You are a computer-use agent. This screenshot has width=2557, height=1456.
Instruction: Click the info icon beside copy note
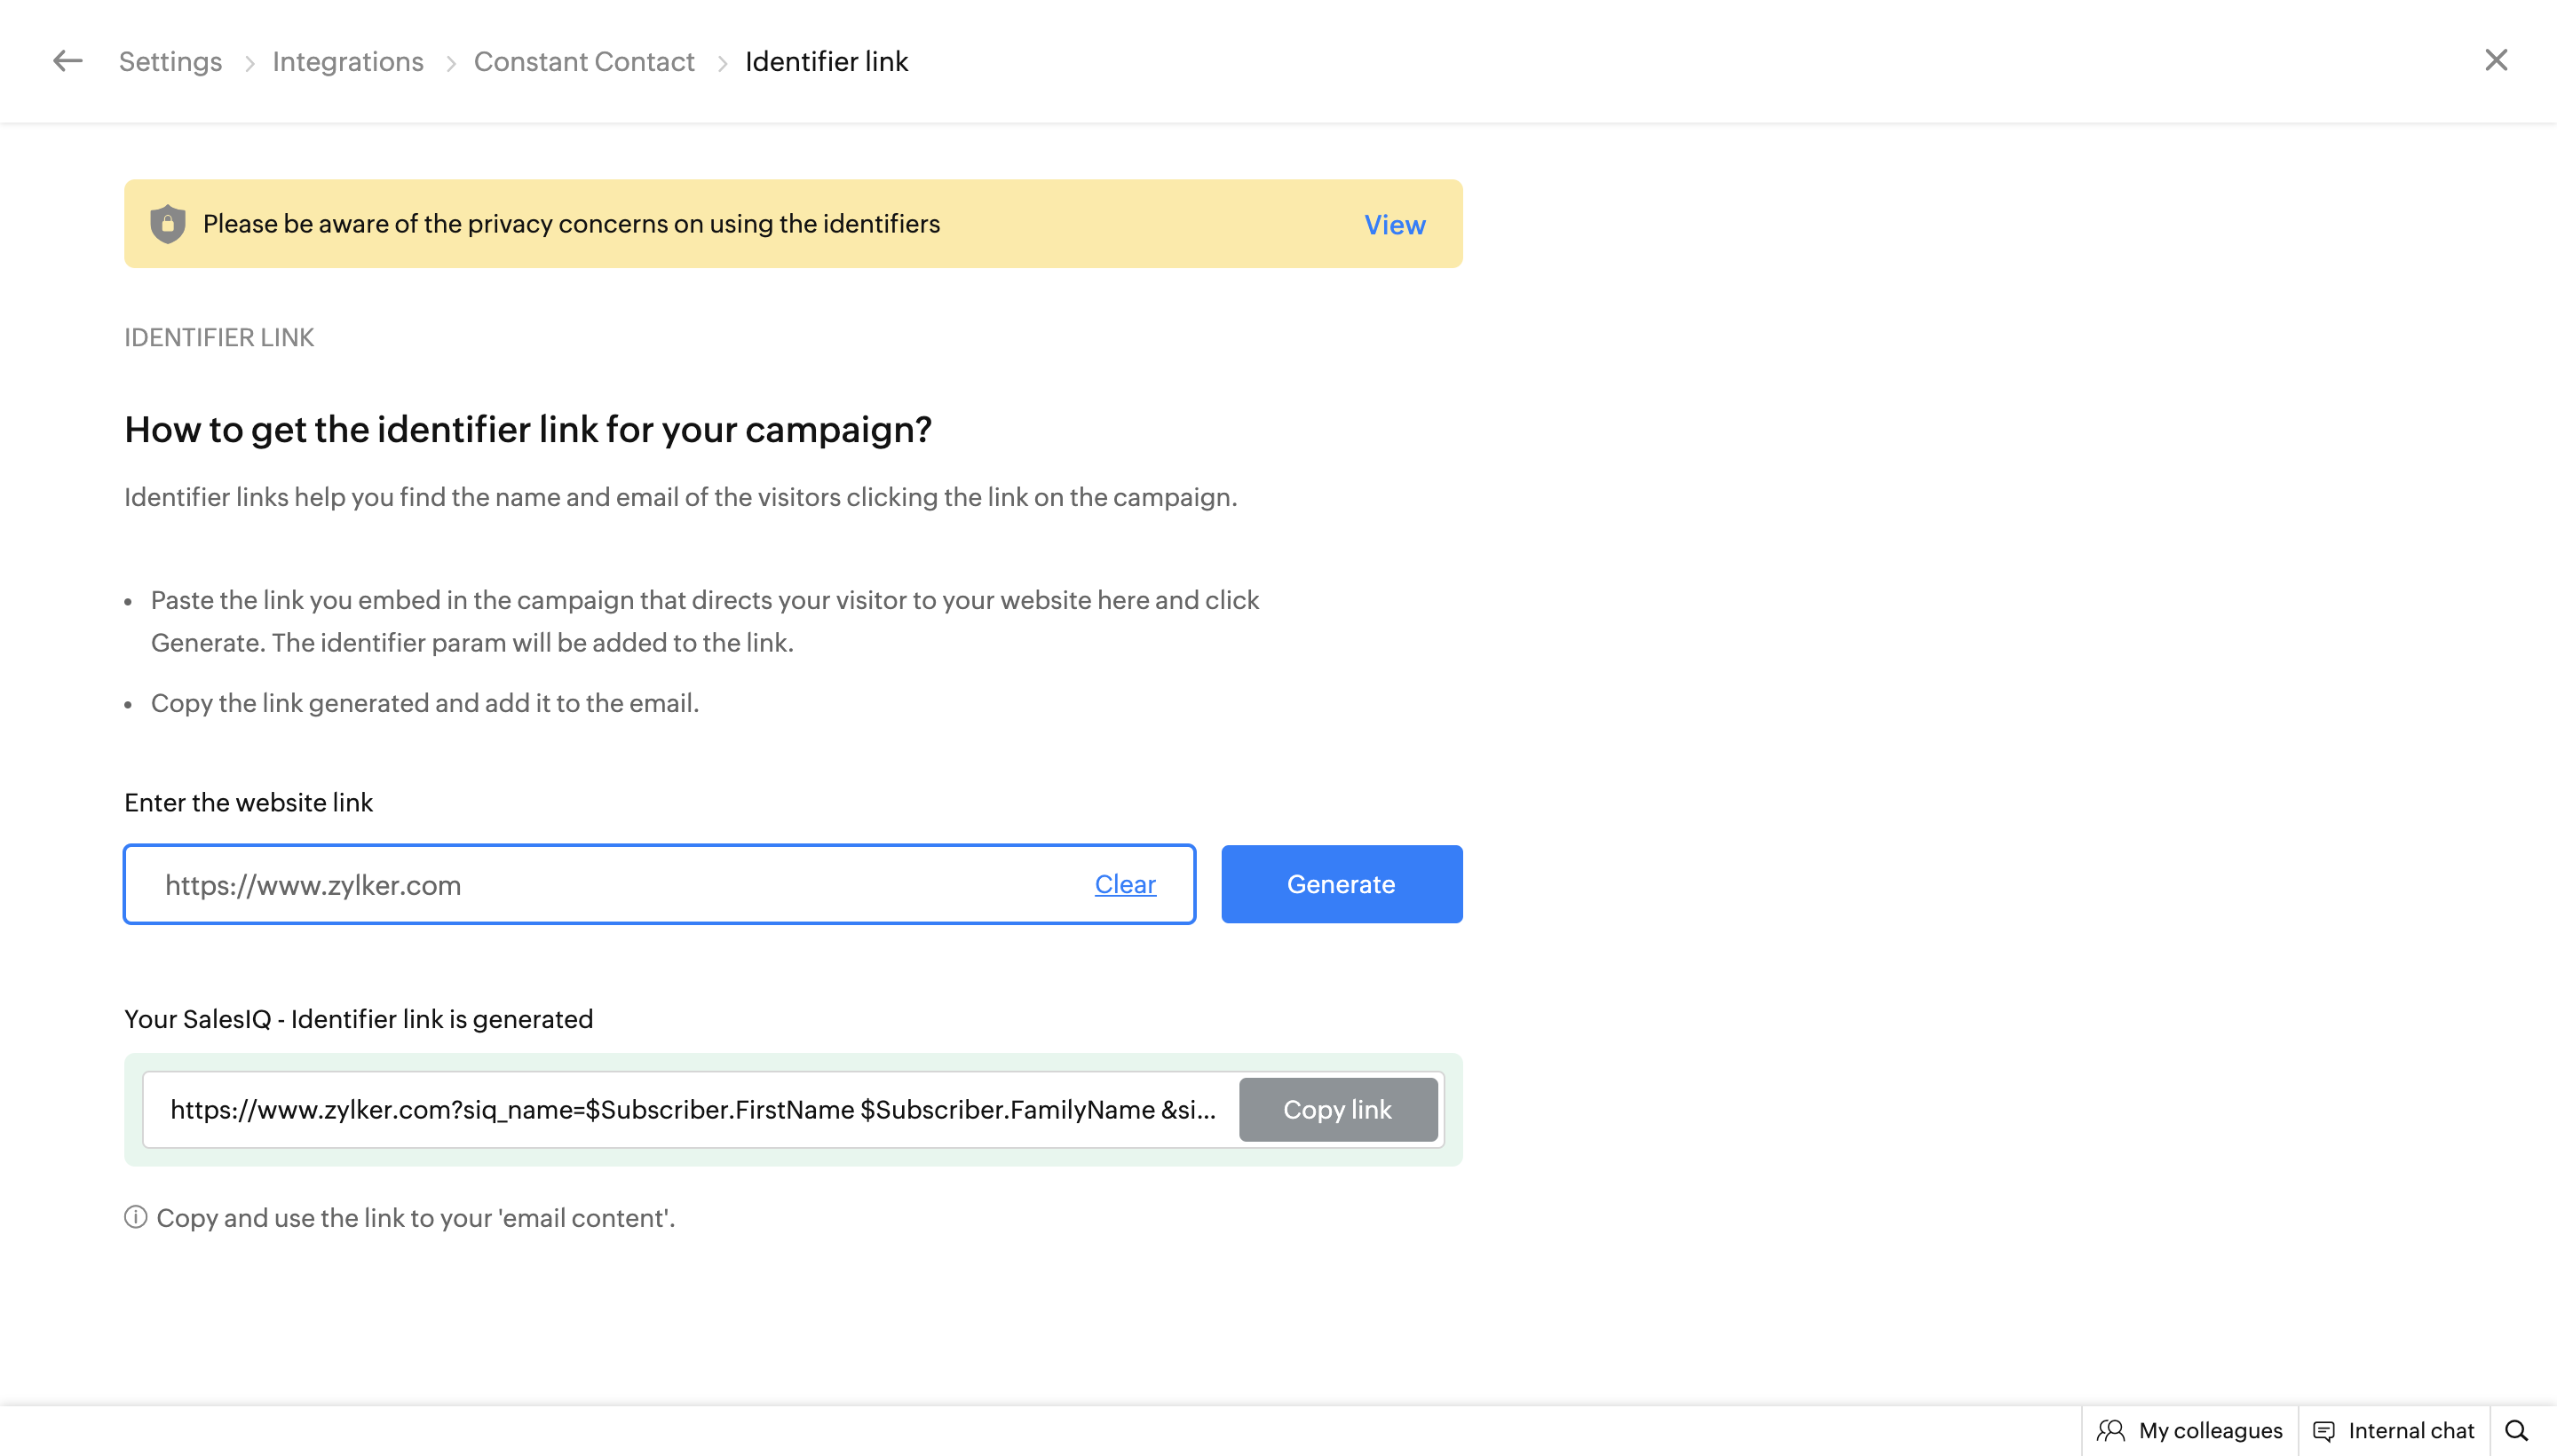[x=135, y=1217]
